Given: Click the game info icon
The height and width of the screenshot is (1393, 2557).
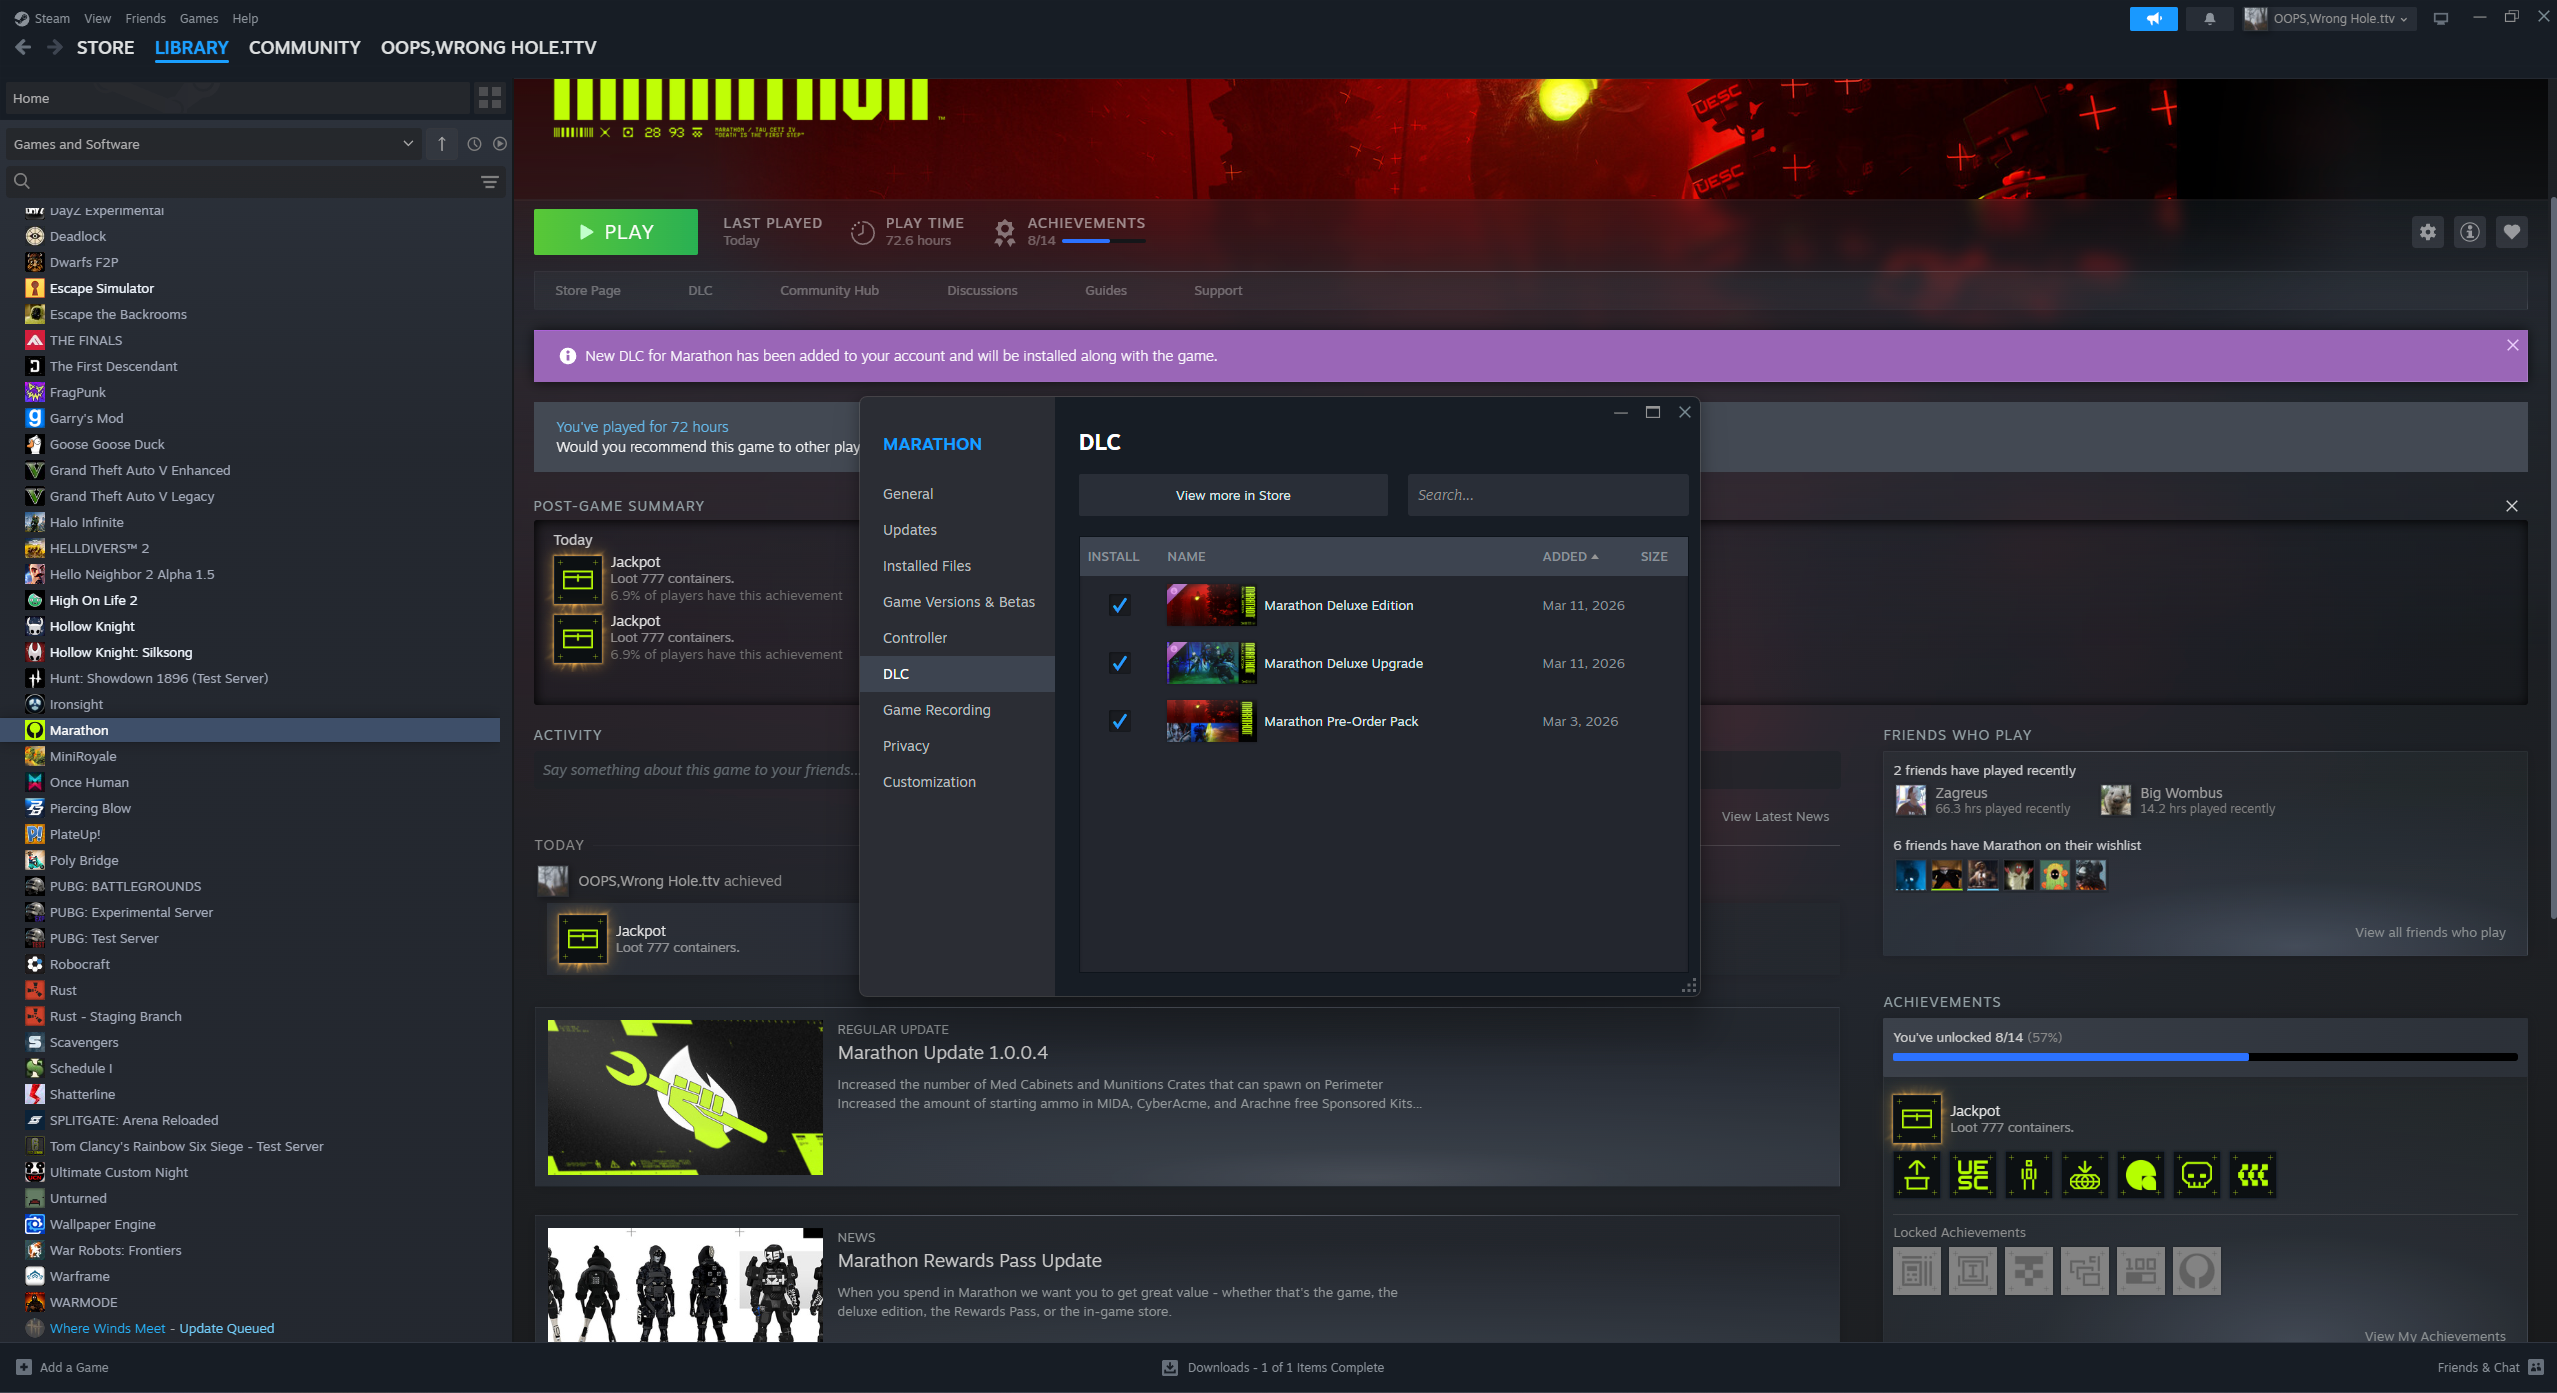Looking at the screenshot, I should (2469, 232).
